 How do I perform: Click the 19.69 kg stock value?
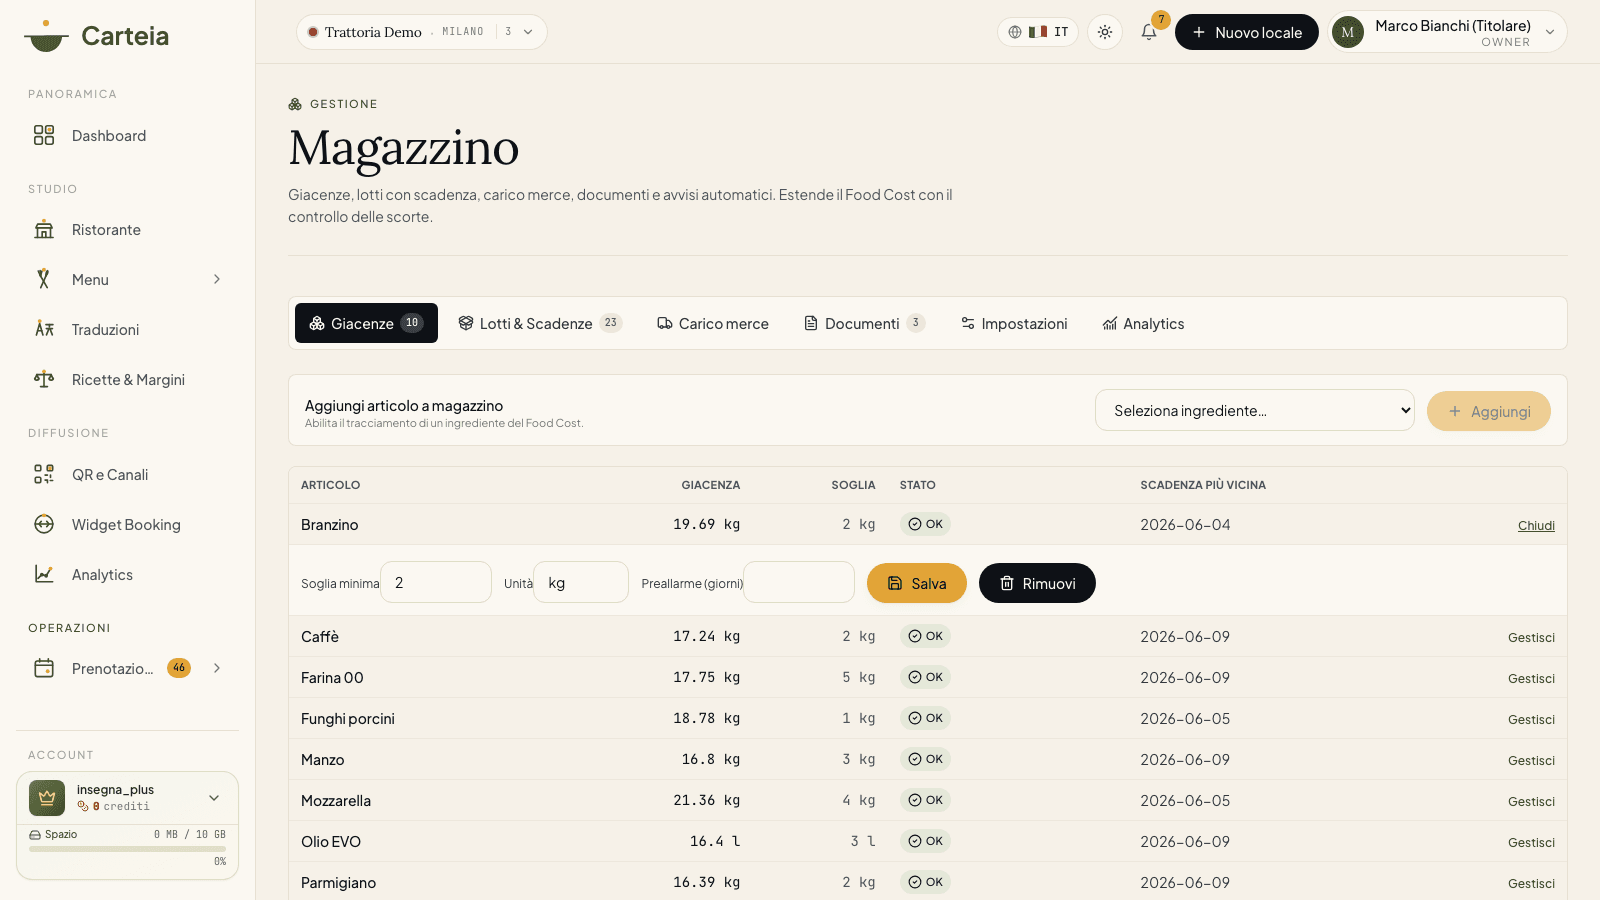707,524
